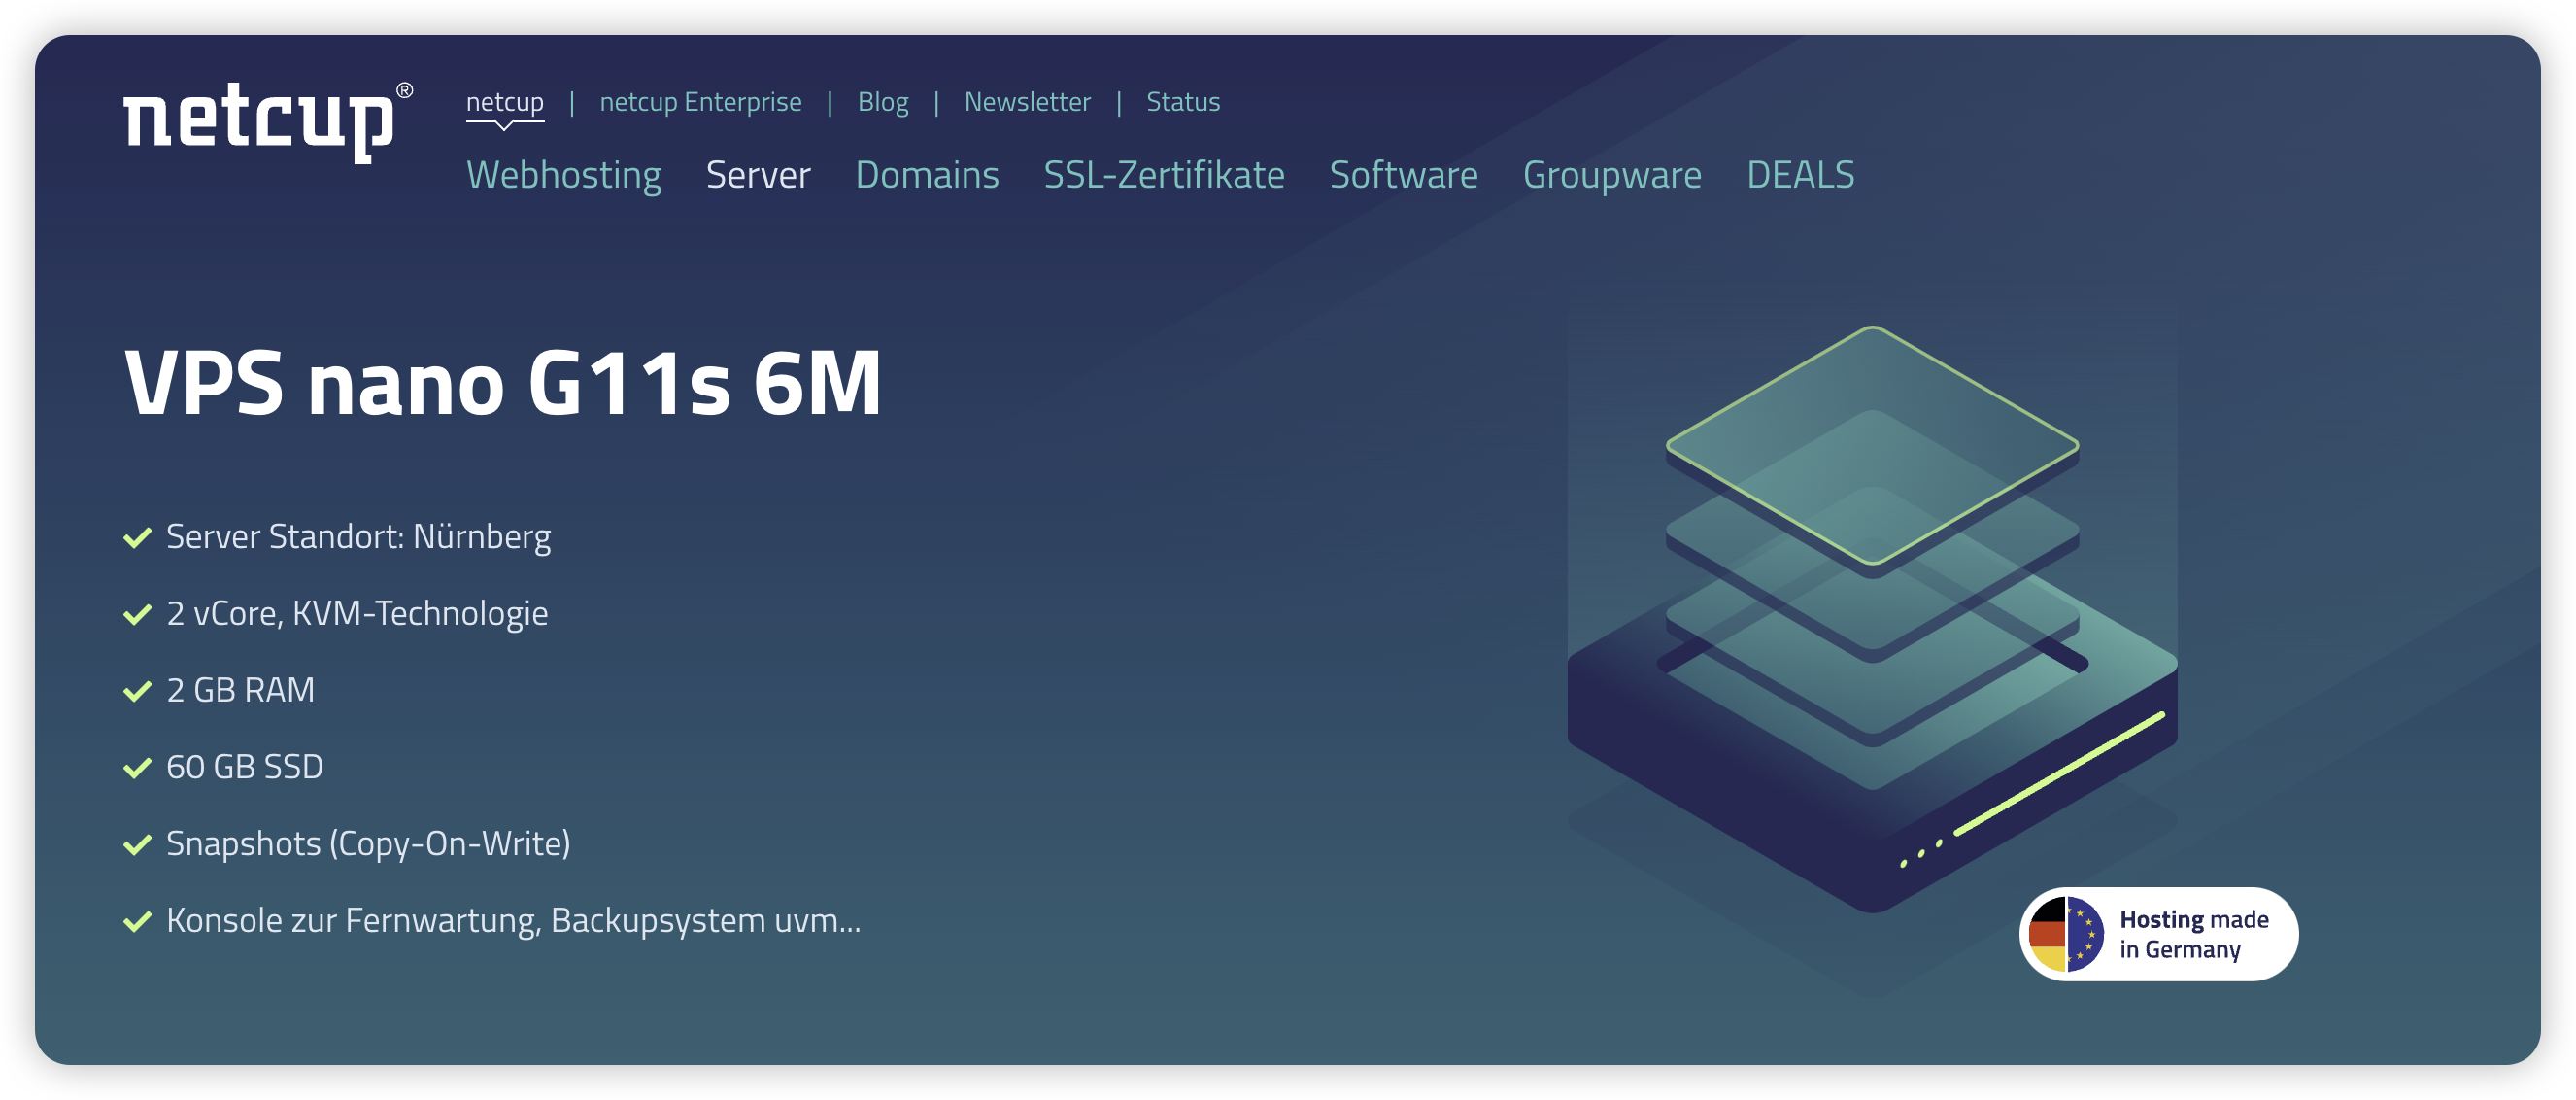2576x1100 pixels.
Task: Click the checkmark beside 2 vCore KVM
Action: [x=137, y=614]
